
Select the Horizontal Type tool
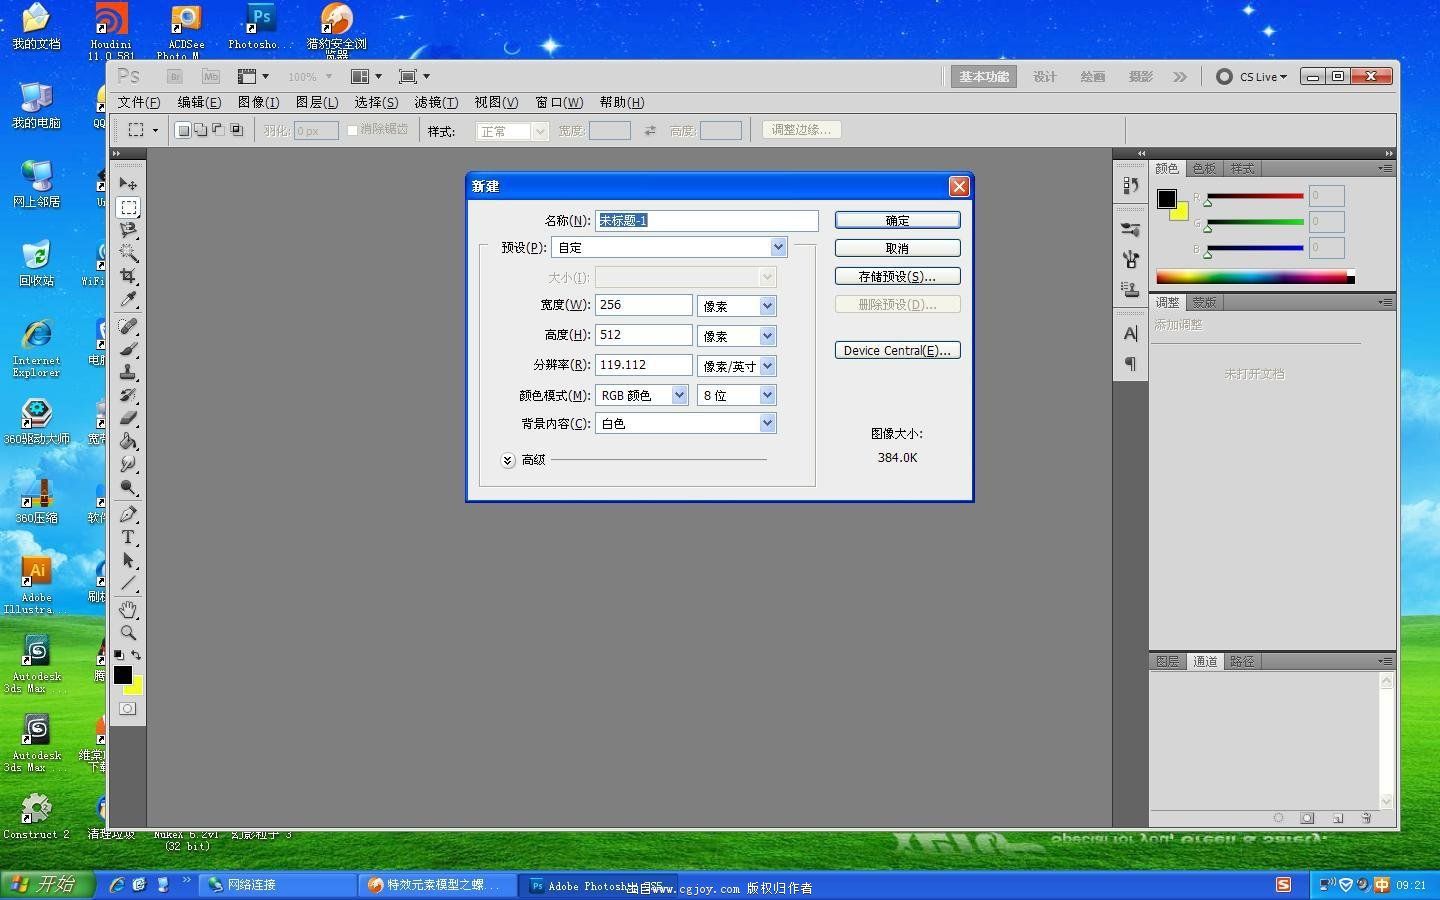pos(128,537)
